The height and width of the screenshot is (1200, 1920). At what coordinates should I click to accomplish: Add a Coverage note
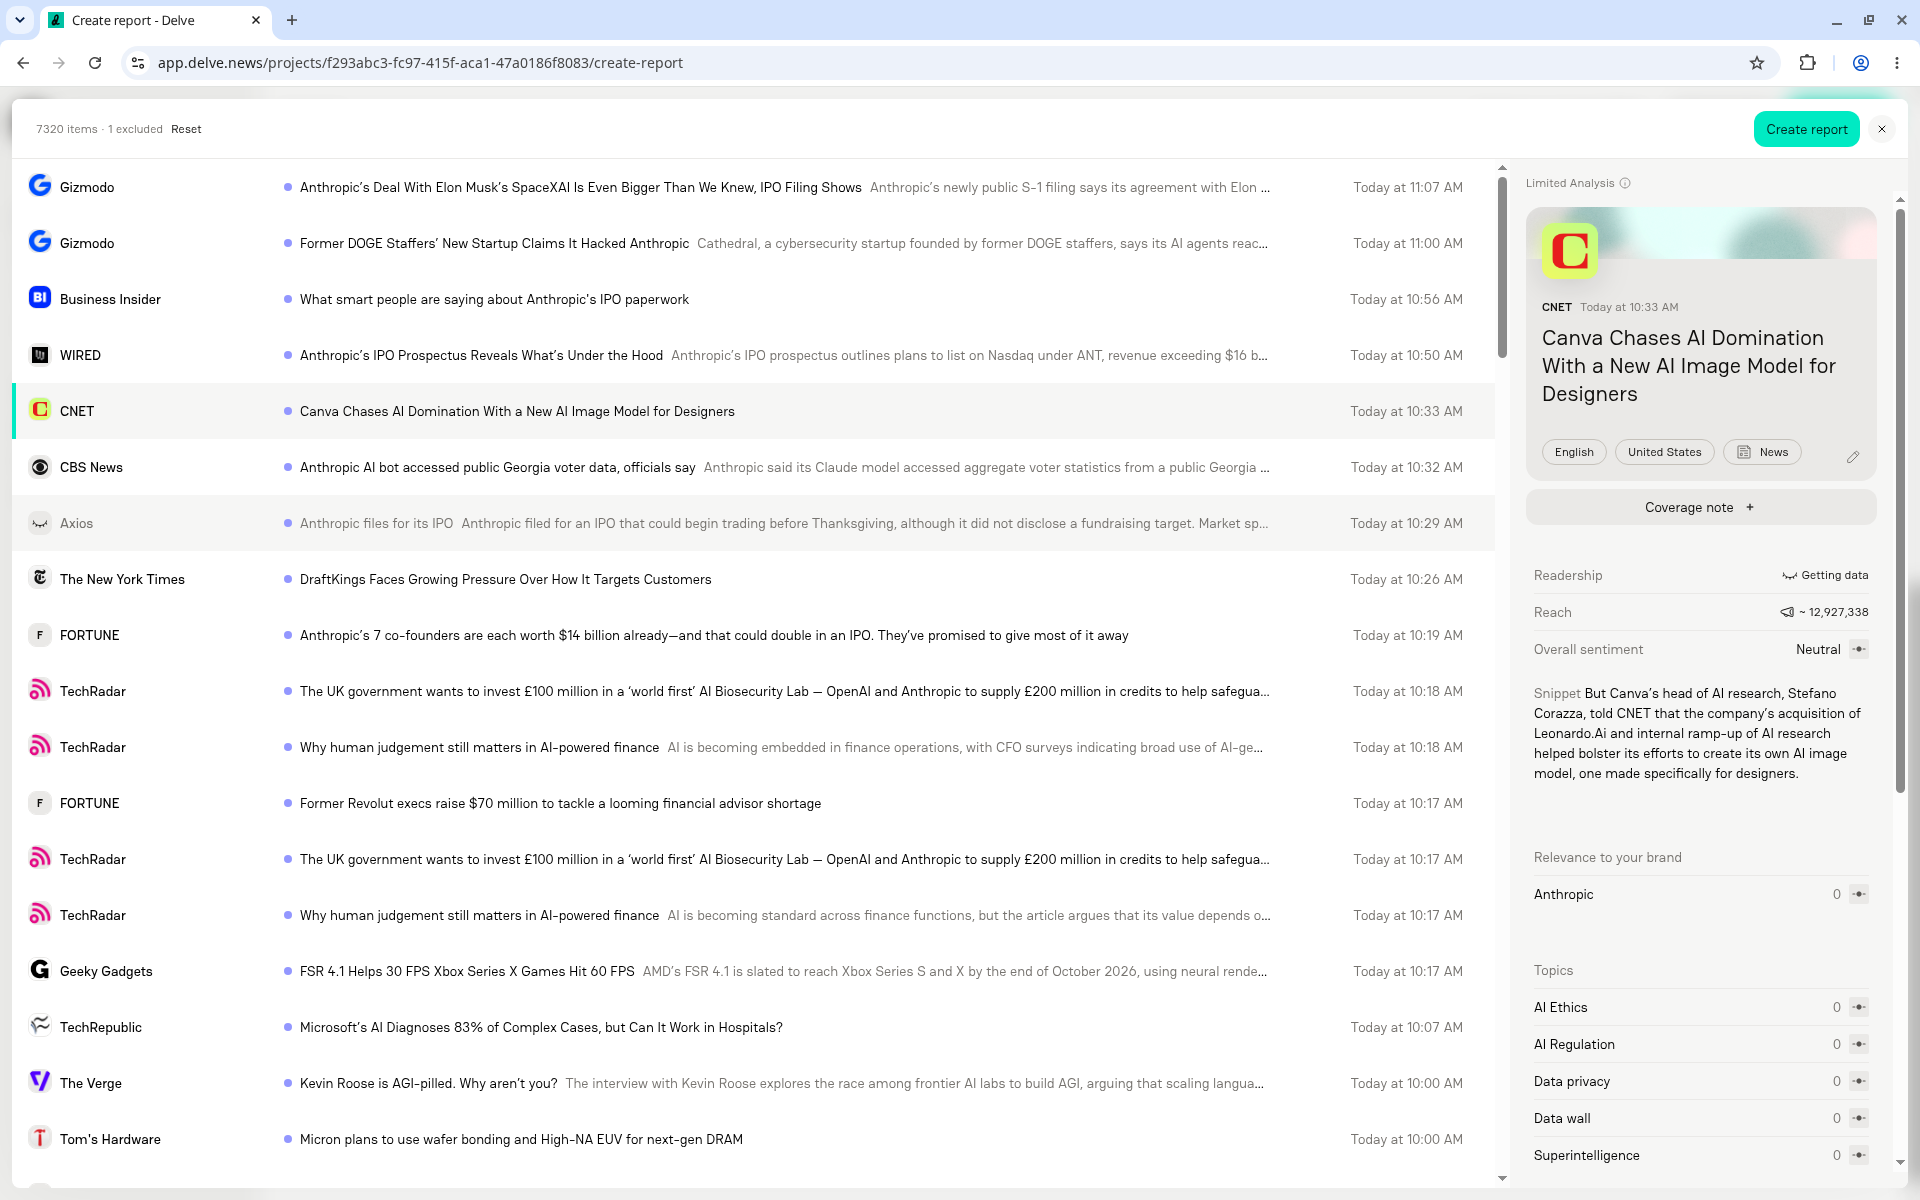(1700, 507)
